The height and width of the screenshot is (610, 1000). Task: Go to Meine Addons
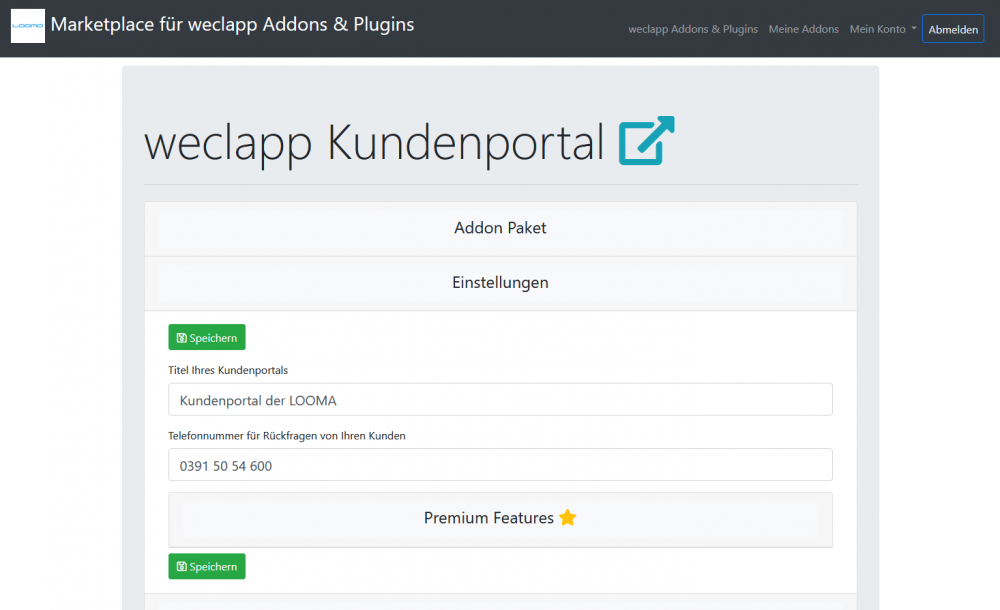tap(803, 29)
